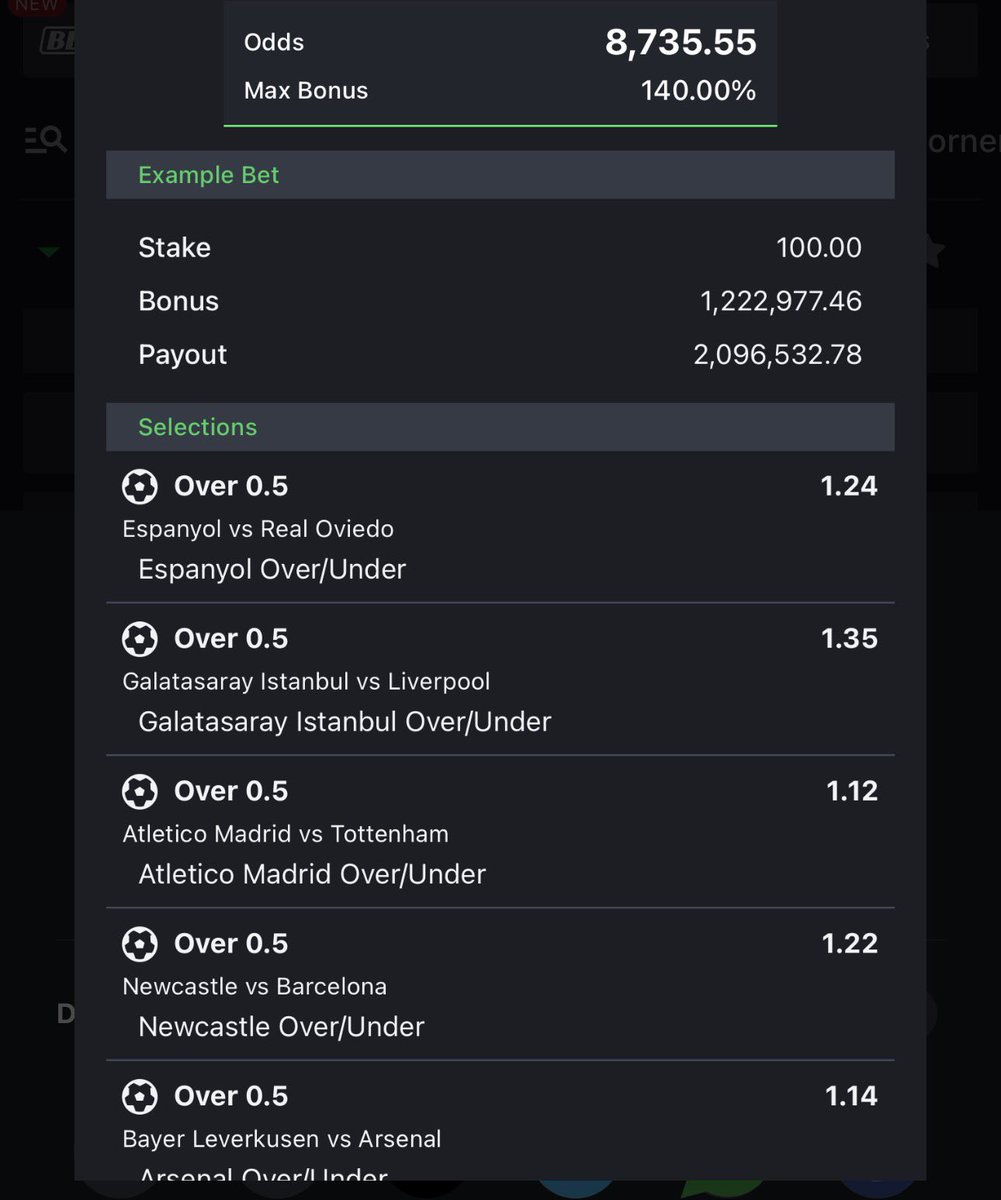Click the 1.14 odds value

pyautogui.click(x=851, y=1096)
